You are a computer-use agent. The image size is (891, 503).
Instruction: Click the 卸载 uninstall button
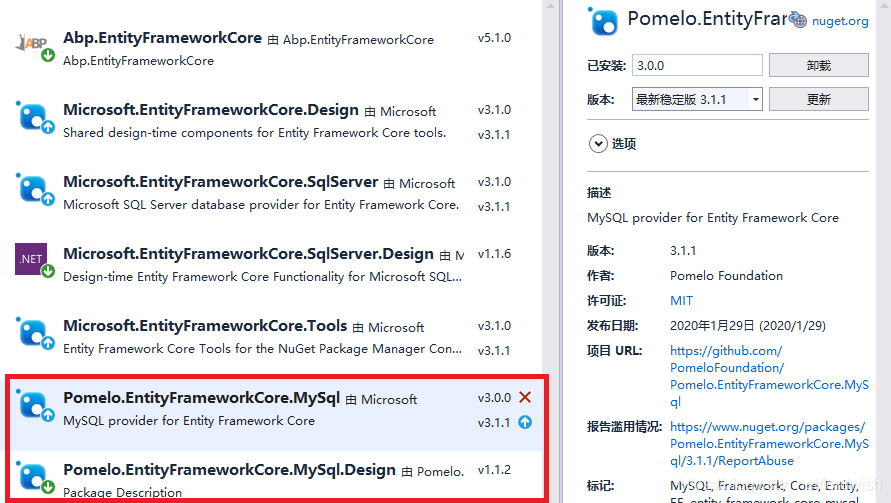(x=819, y=65)
